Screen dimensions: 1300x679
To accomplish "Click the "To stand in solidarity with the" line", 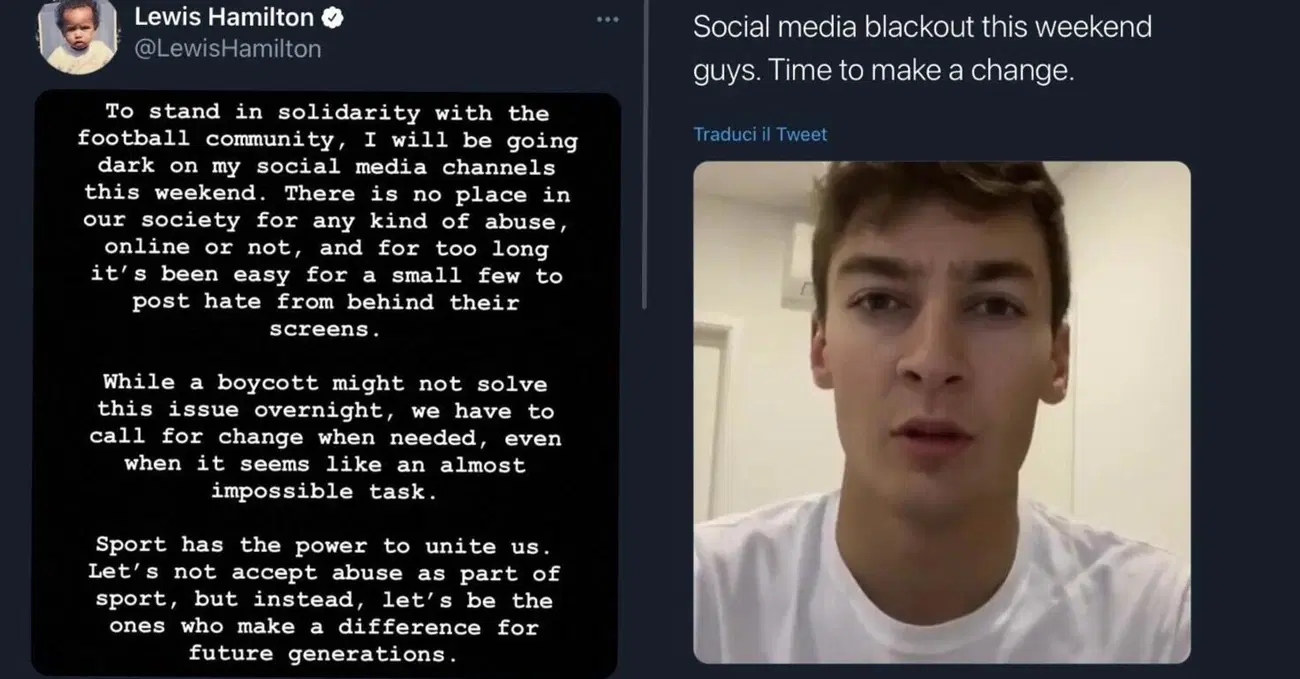I will tap(326, 113).
